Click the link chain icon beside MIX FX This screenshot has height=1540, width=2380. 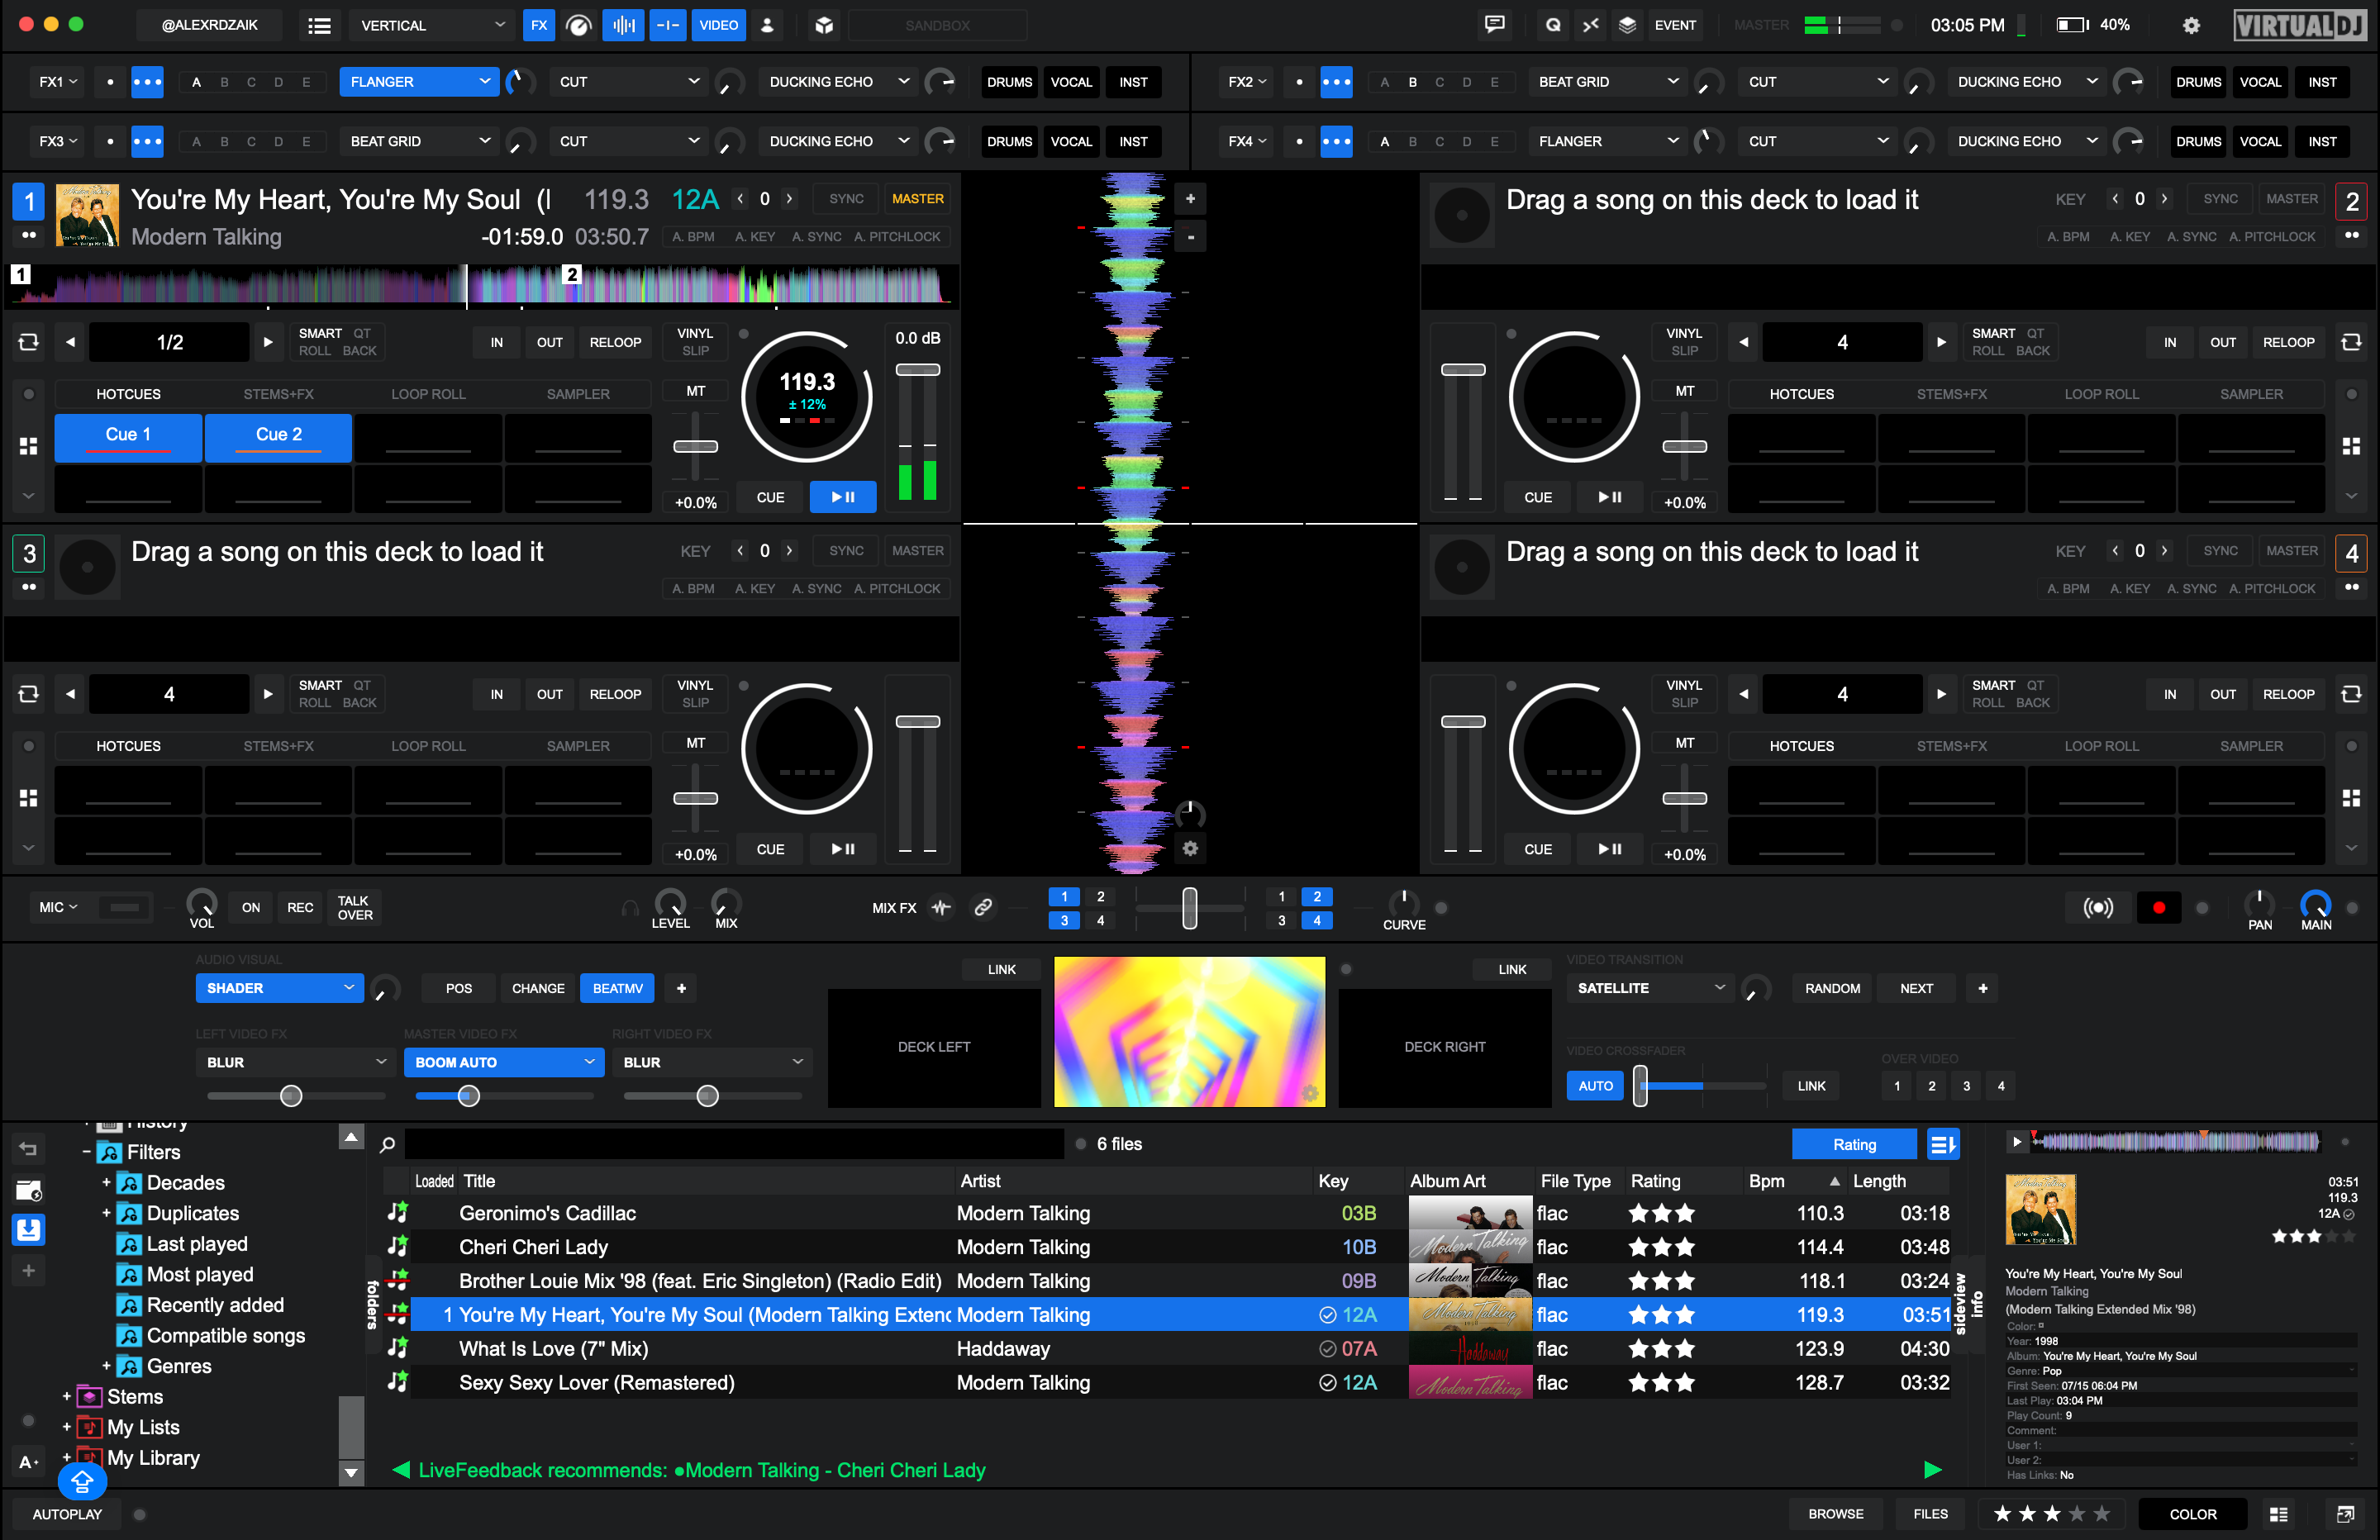tap(983, 907)
